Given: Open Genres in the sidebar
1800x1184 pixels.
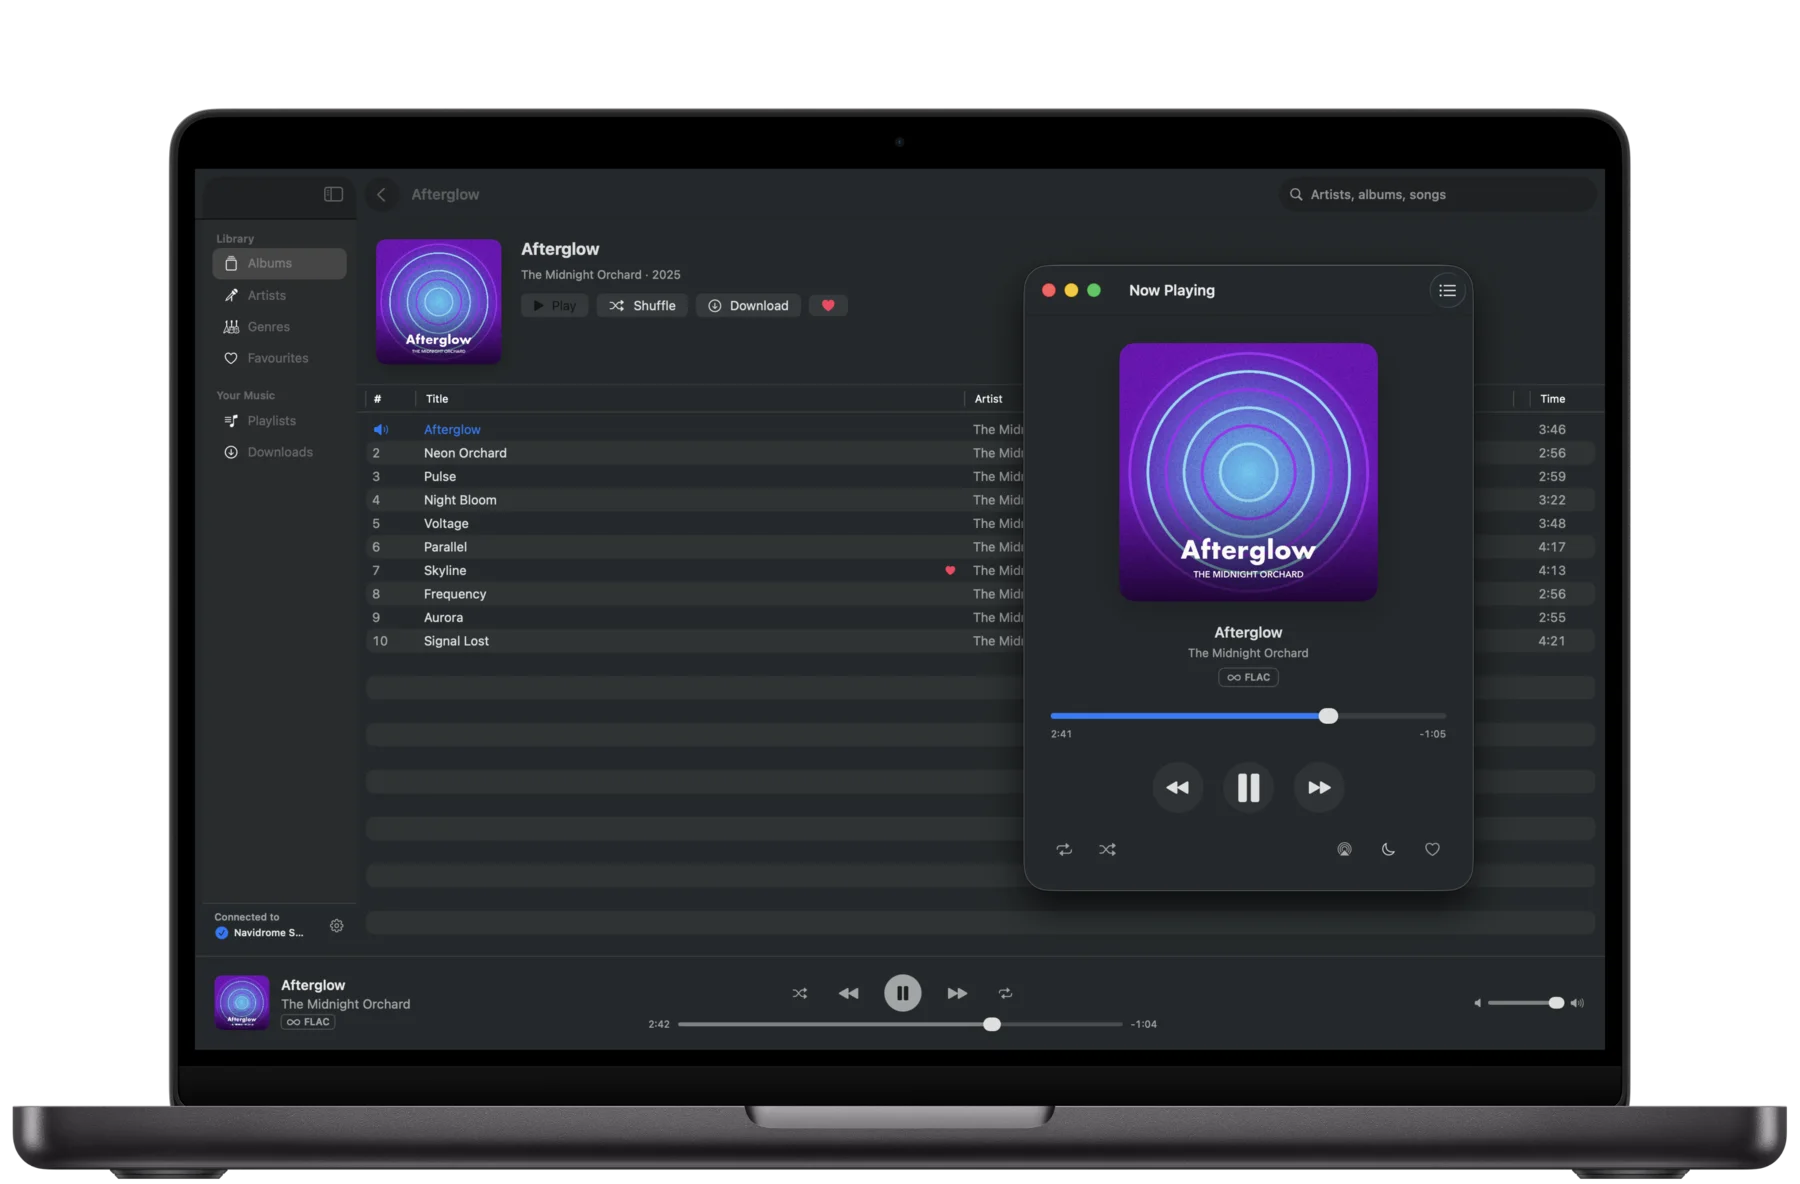Looking at the screenshot, I should pyautogui.click(x=280, y=327).
